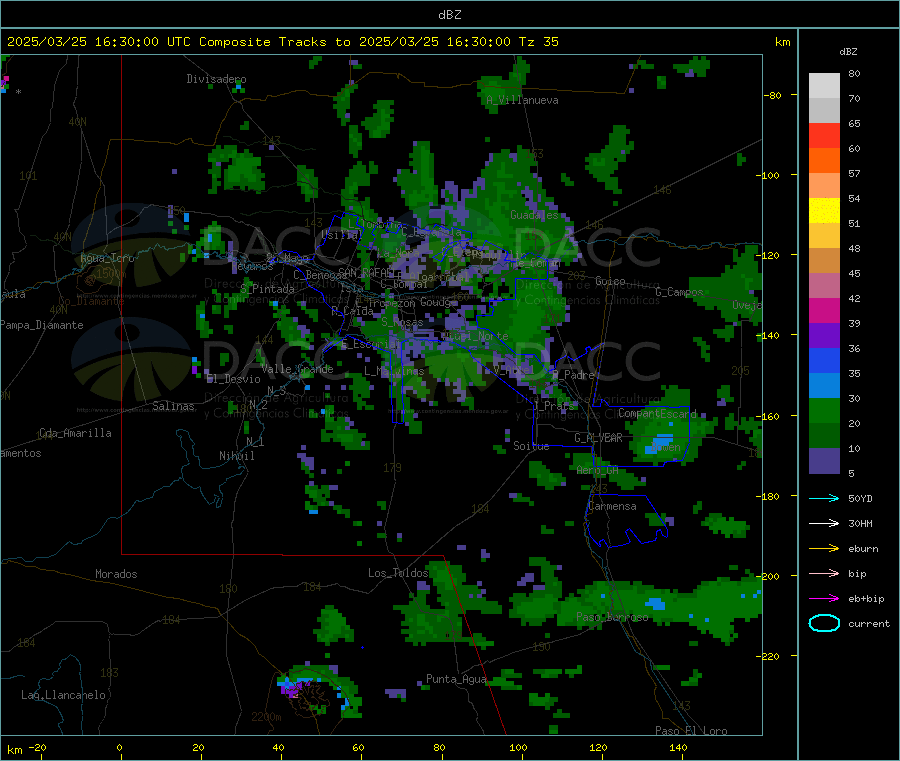Image resolution: width=900 pixels, height=761 pixels.
Task: Click the Goico place label
Action: (610, 281)
